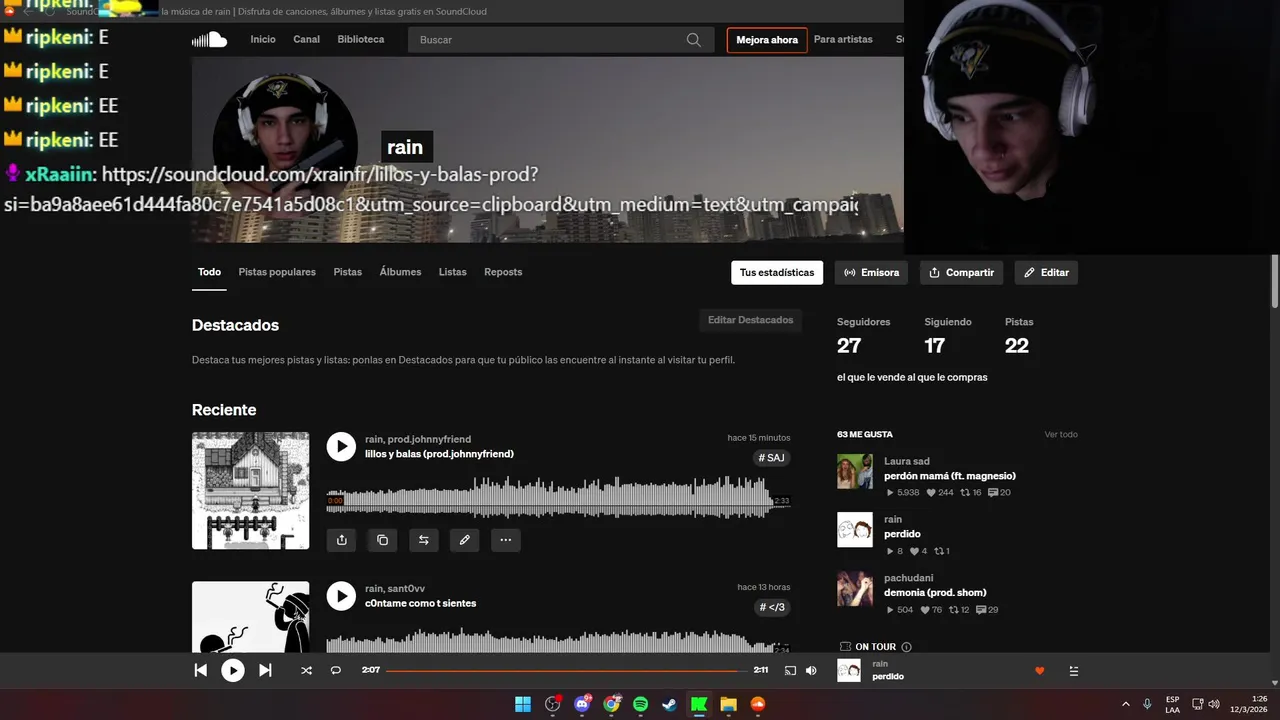Click lillos y balas cover artwork

tap(250, 490)
